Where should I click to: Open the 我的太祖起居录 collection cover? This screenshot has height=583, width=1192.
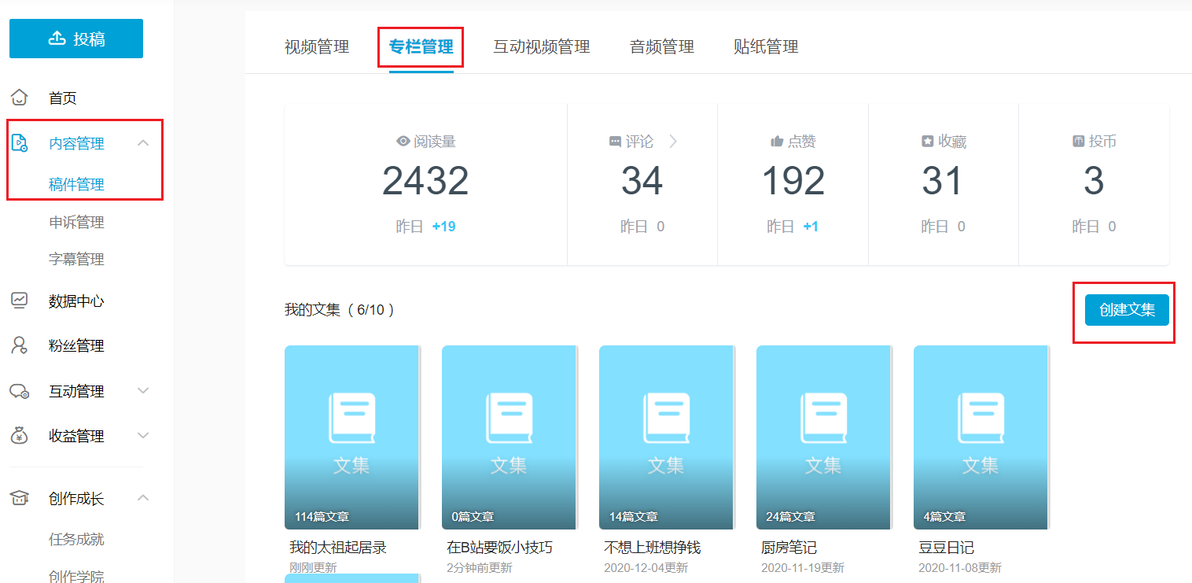[353, 438]
